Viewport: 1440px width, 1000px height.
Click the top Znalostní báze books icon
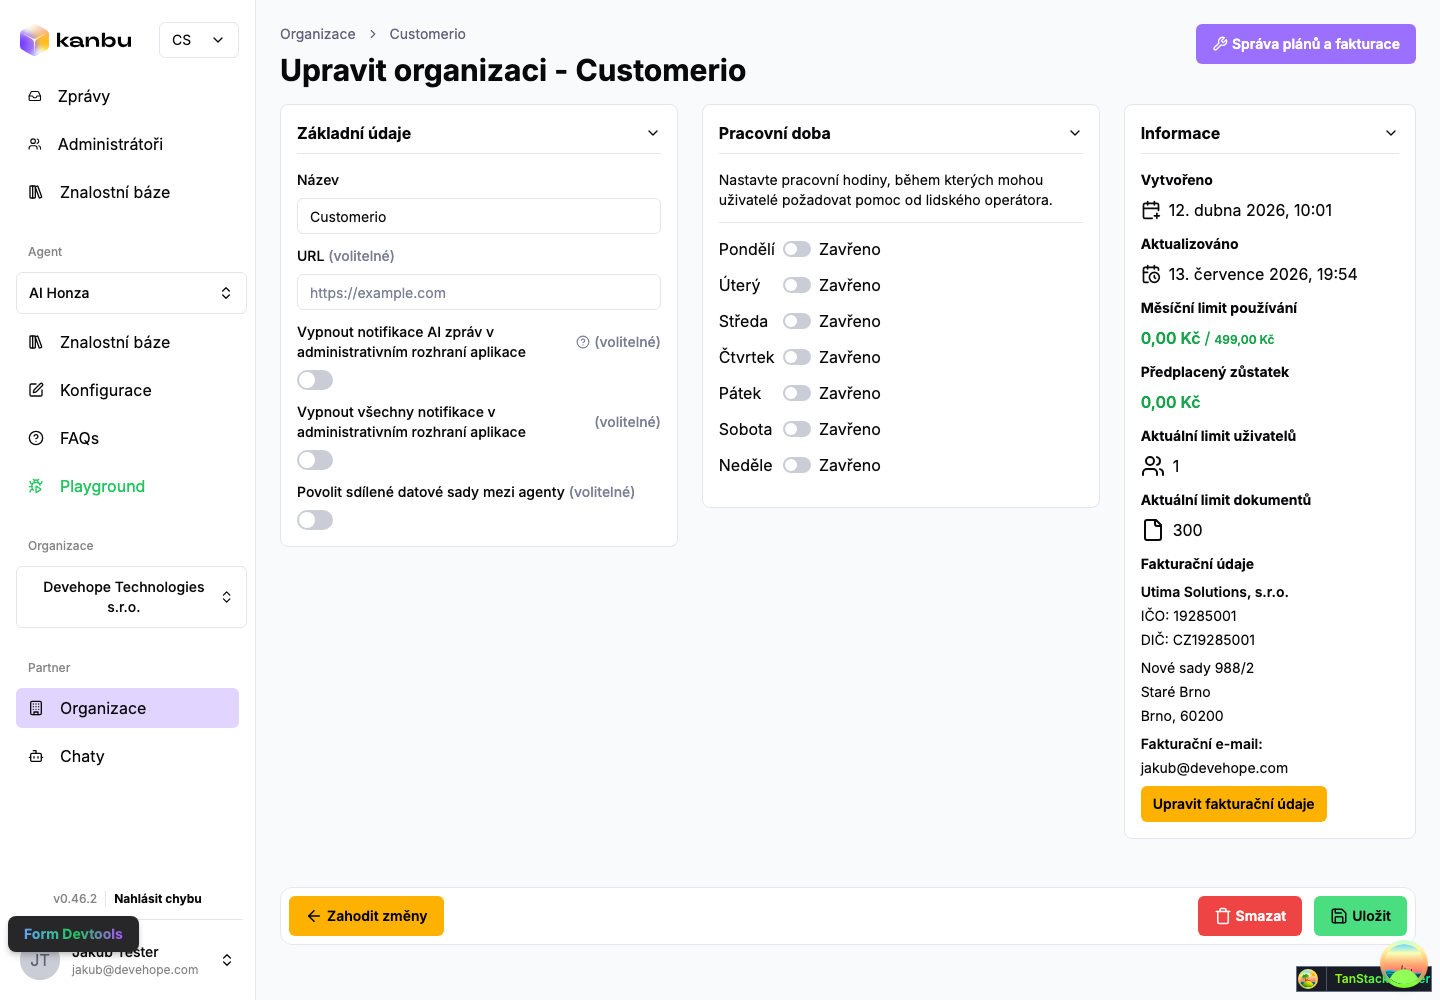point(36,192)
